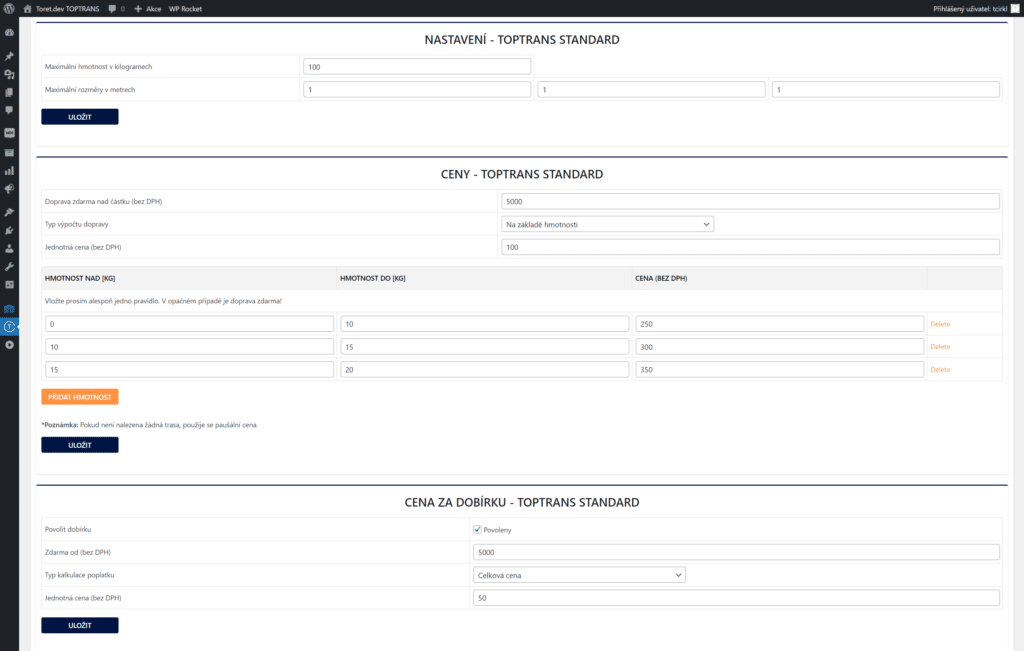Image resolution: width=1024 pixels, height=651 pixels.
Task: Open the Media library sidebar icon
Action: [9, 74]
